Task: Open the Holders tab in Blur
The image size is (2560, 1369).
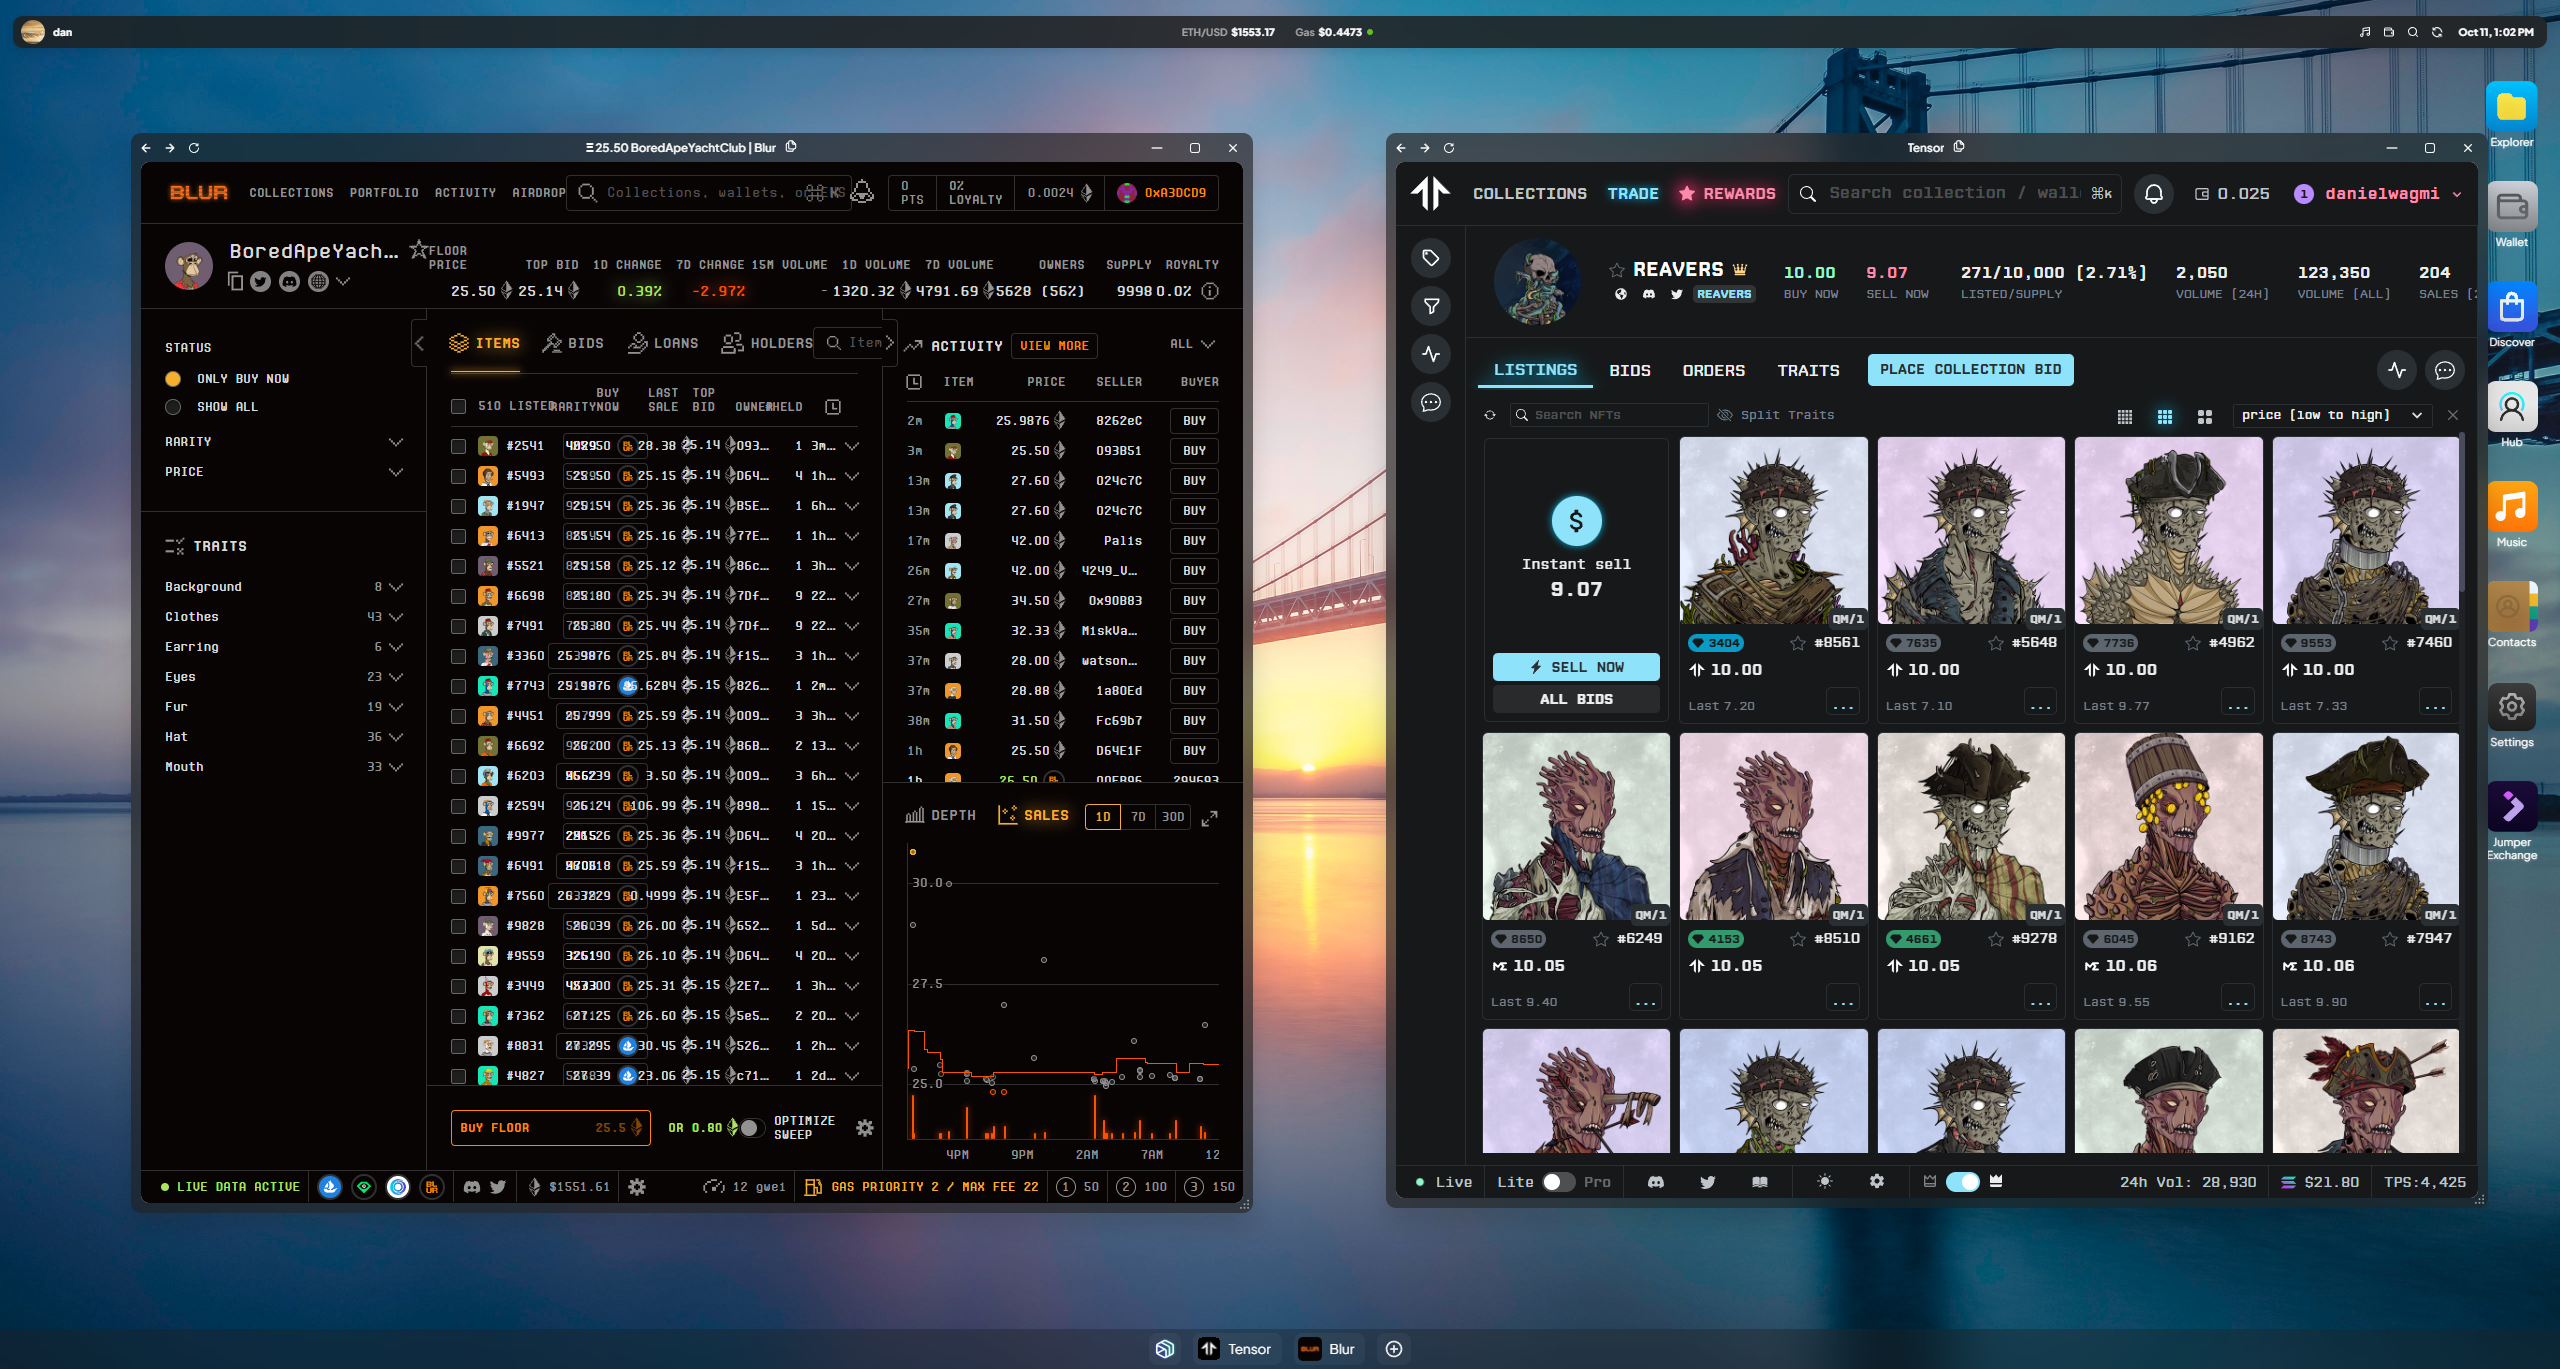Action: [767, 344]
